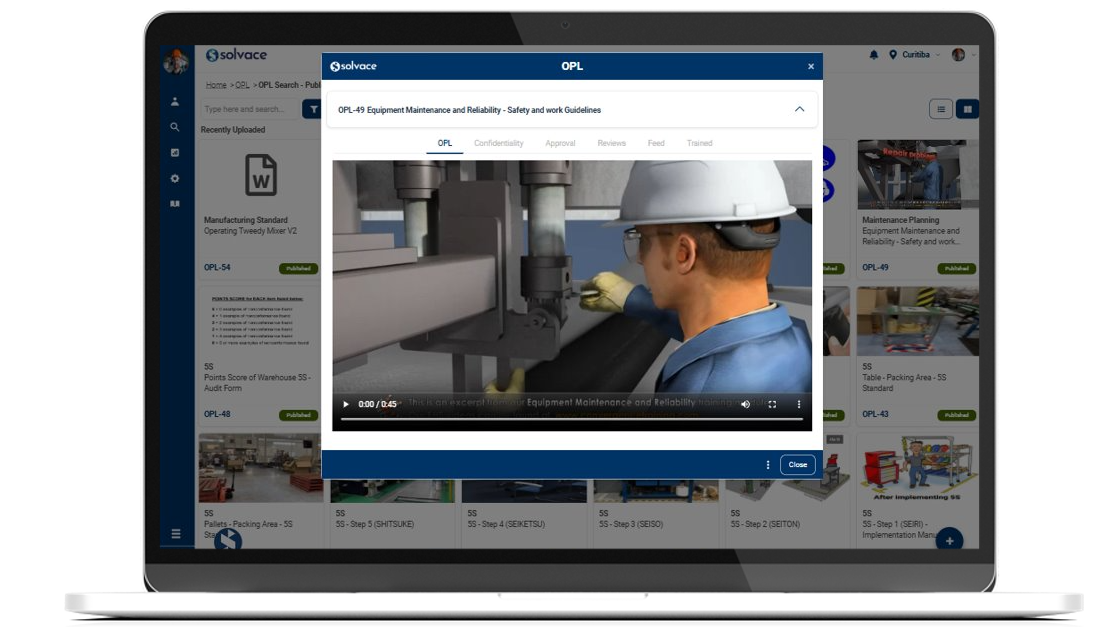Go to Home in the breadcrumb
The height and width of the screenshot is (627, 1115).
(x=216, y=85)
